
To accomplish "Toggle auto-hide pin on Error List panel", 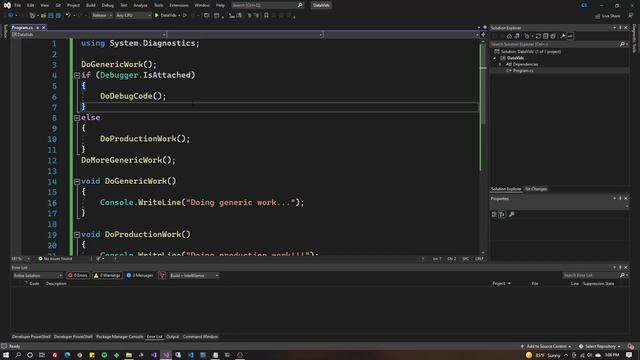I will pyautogui.click(x=620, y=267).
